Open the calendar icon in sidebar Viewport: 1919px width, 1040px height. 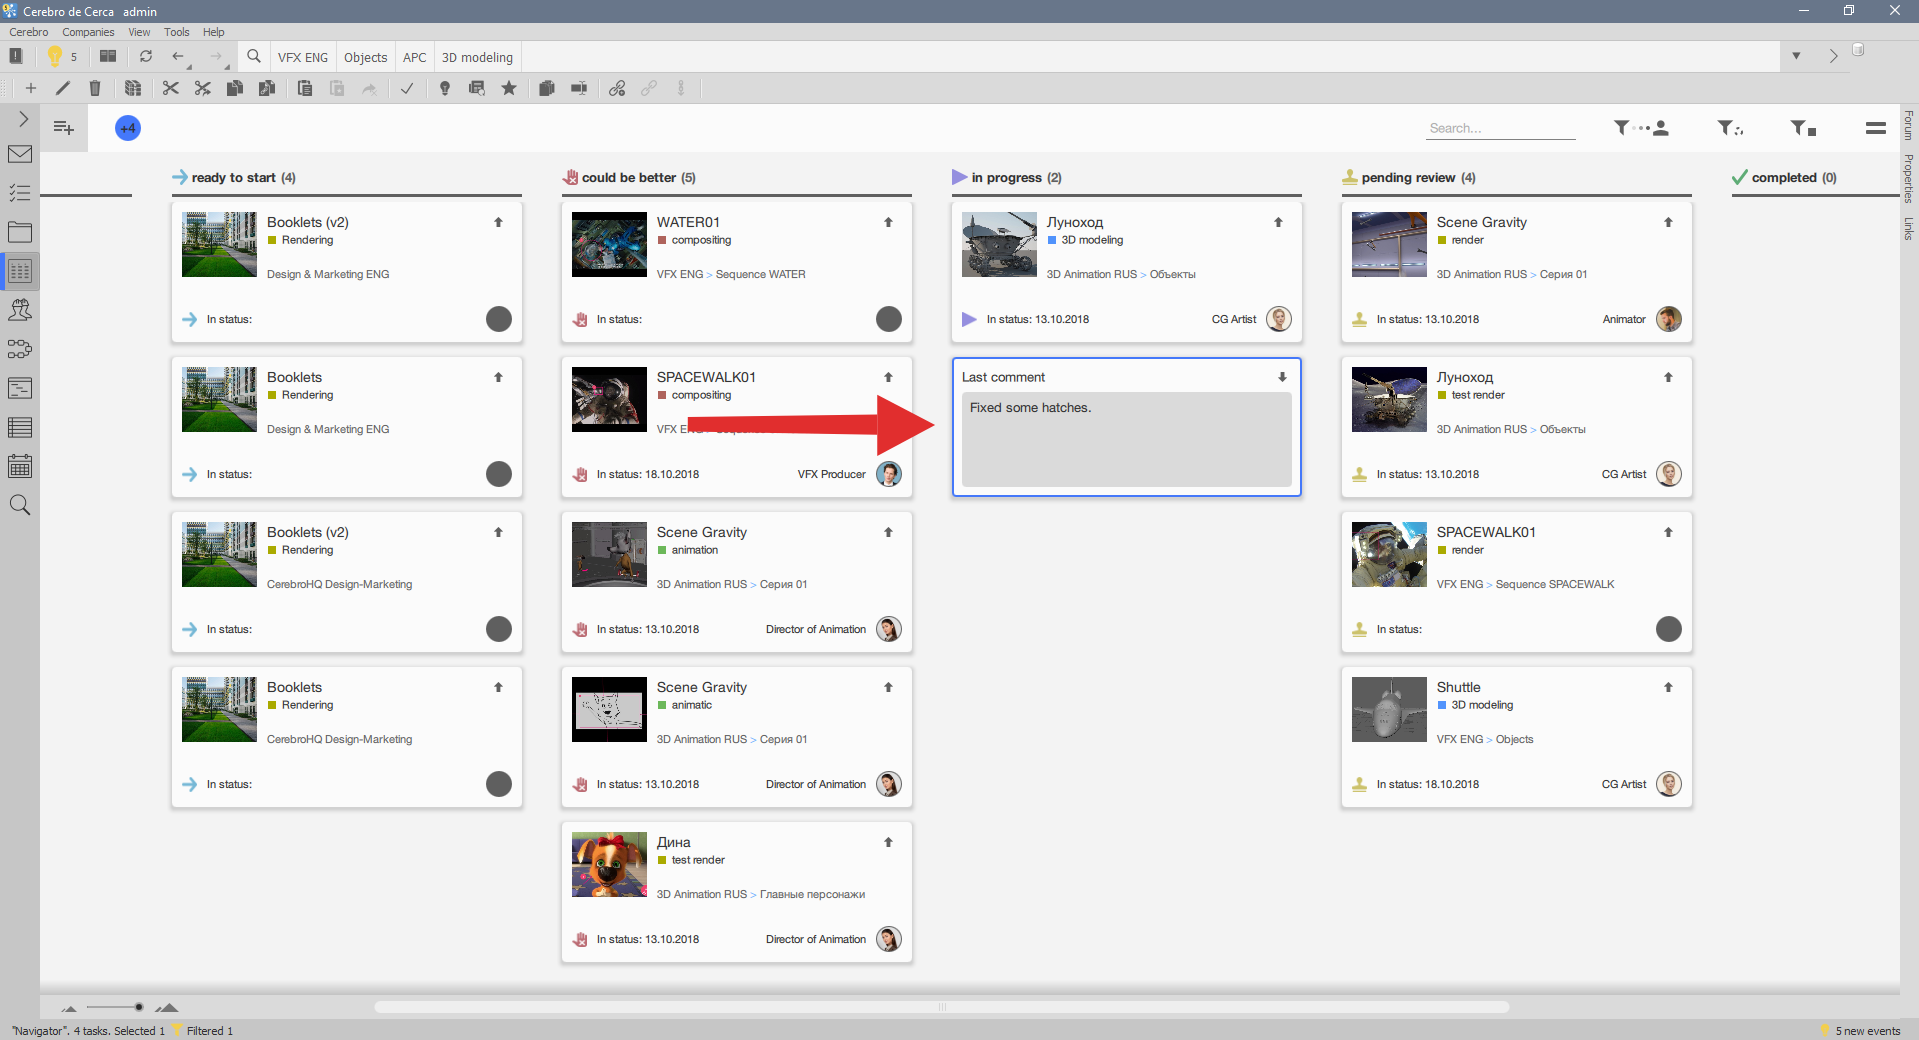click(20, 466)
